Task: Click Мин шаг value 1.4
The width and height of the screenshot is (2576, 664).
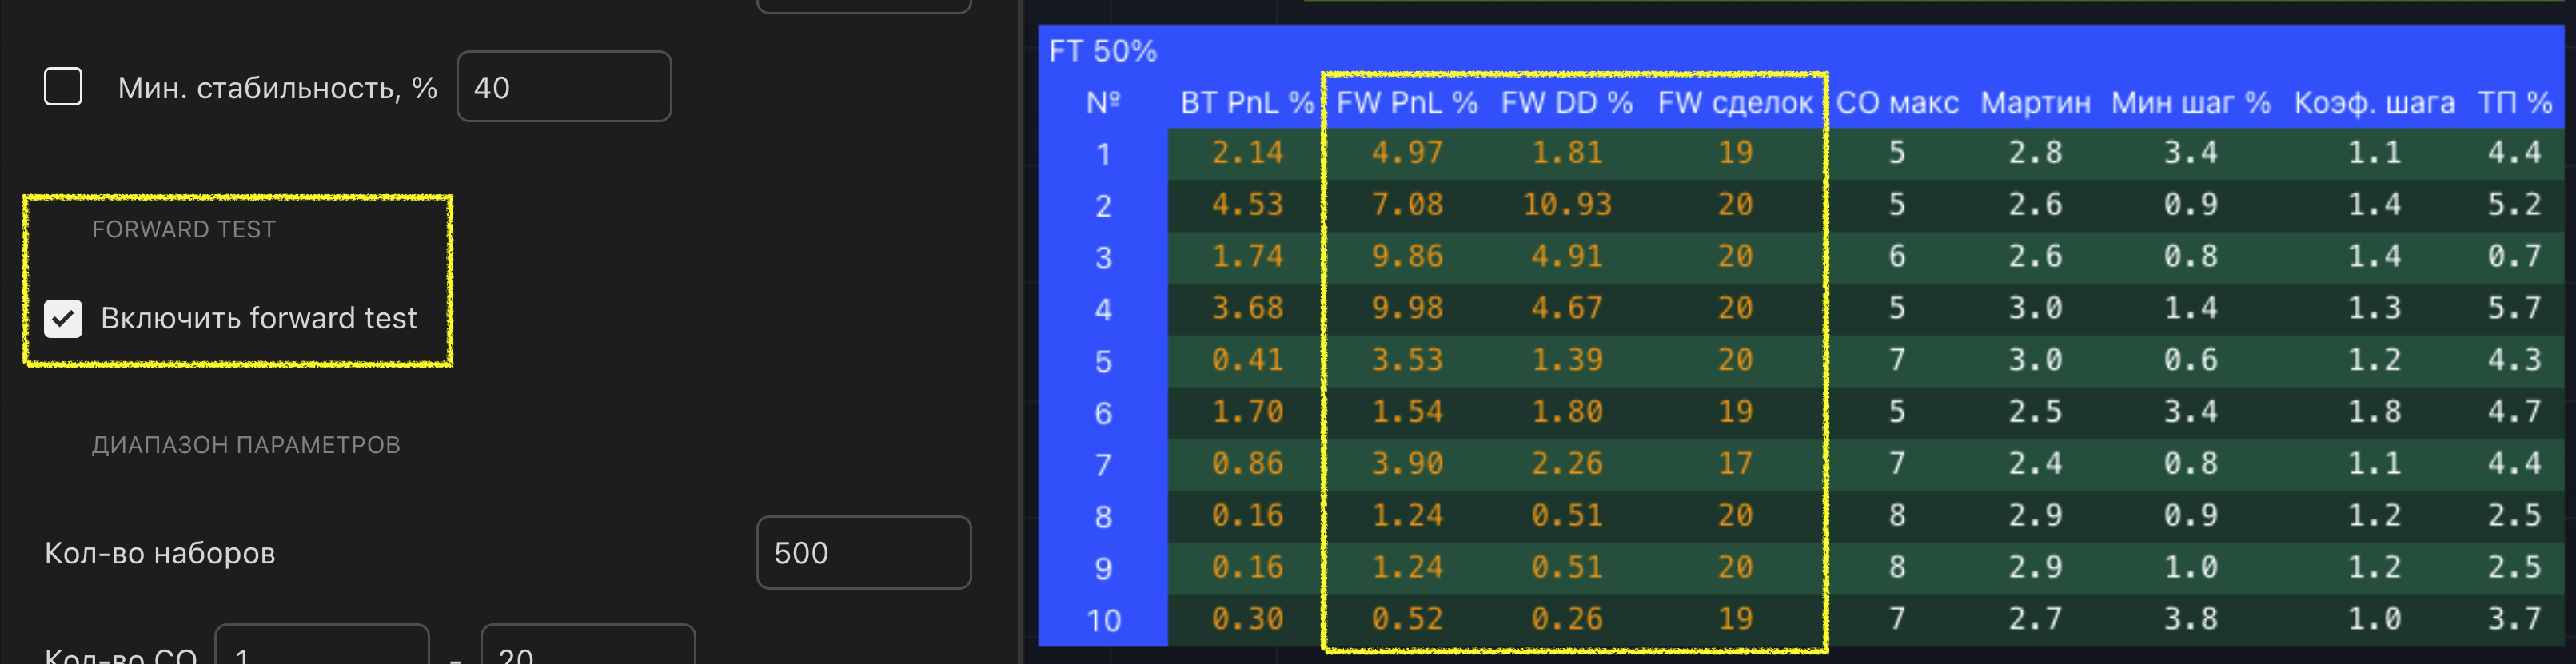Action: coord(2191,308)
